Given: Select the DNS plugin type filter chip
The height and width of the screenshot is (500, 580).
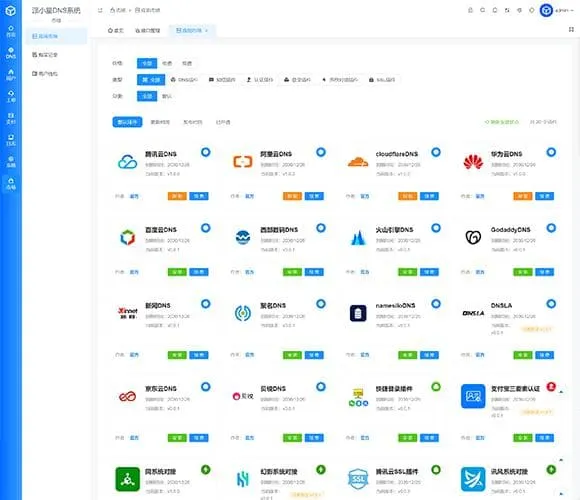Looking at the screenshot, I should [x=184, y=80].
